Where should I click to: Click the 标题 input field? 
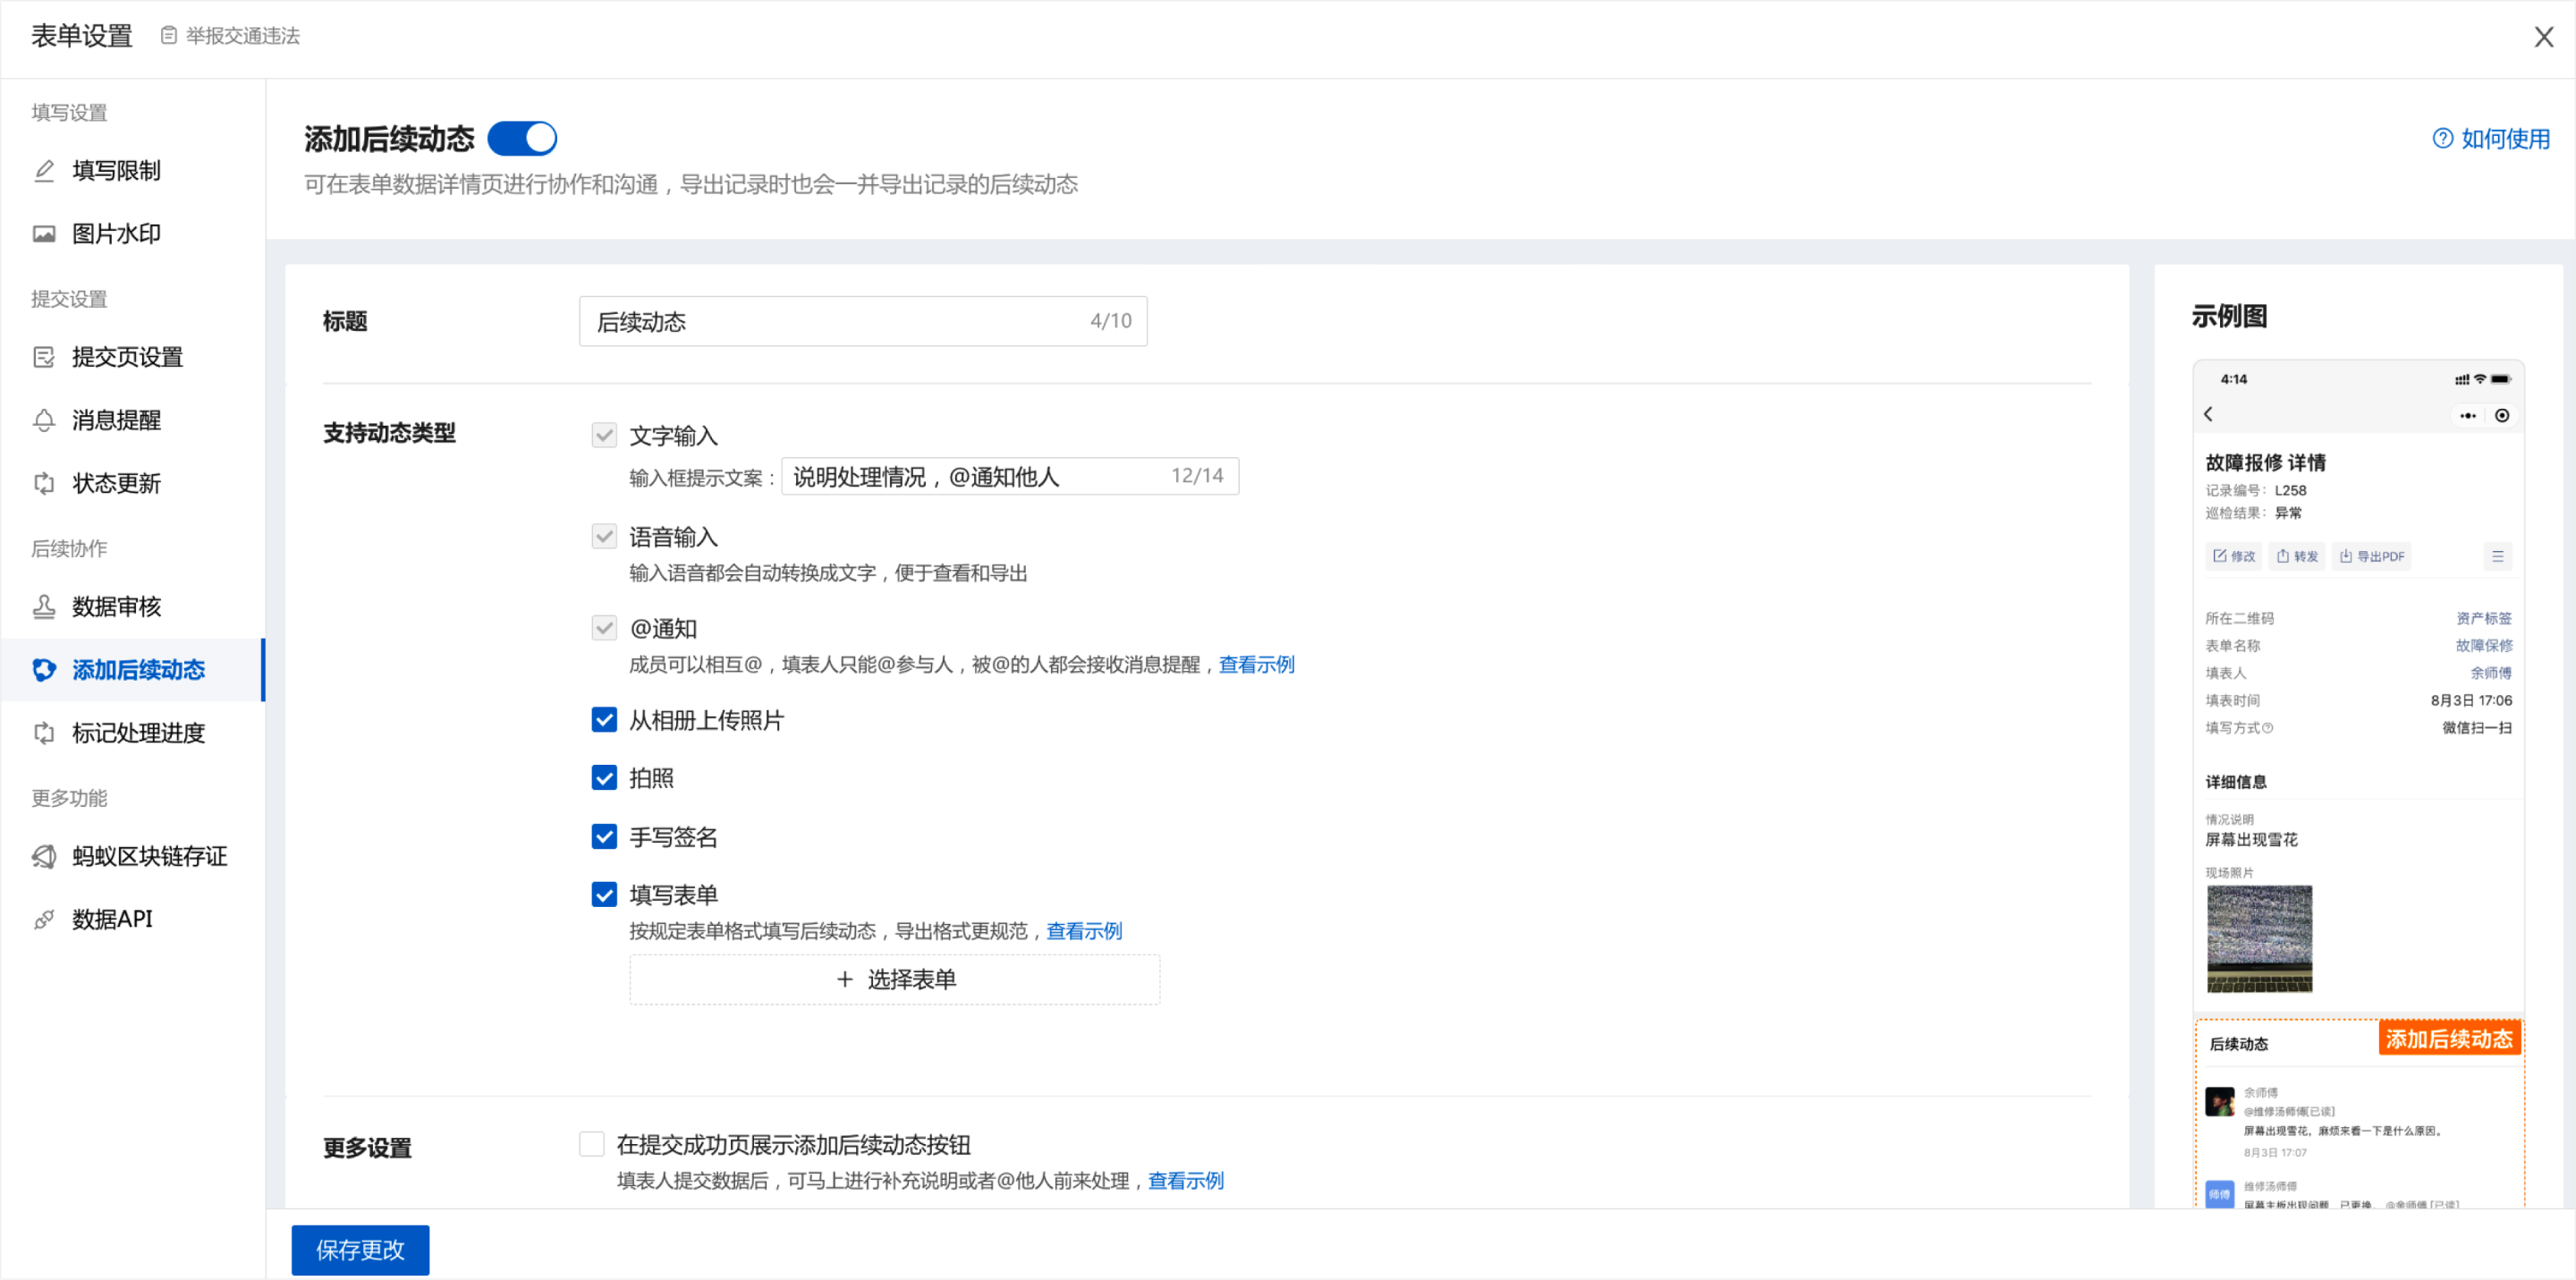click(863, 321)
